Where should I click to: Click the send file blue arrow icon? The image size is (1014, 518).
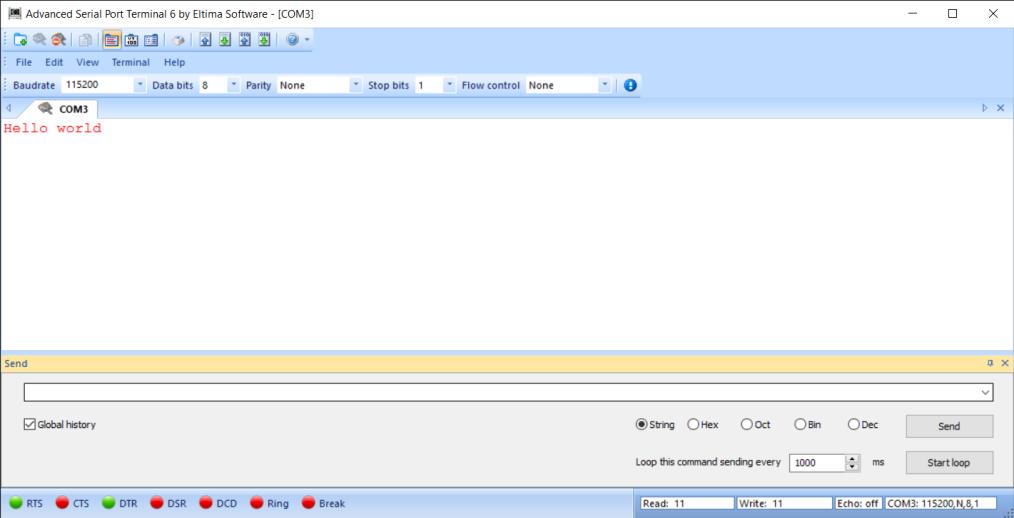click(205, 40)
